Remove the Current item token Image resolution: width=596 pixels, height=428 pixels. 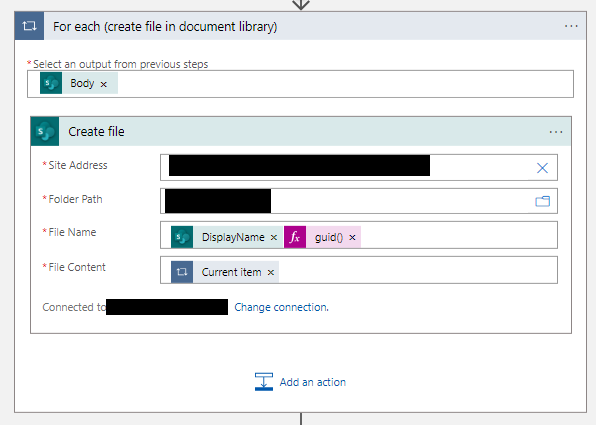[271, 273]
